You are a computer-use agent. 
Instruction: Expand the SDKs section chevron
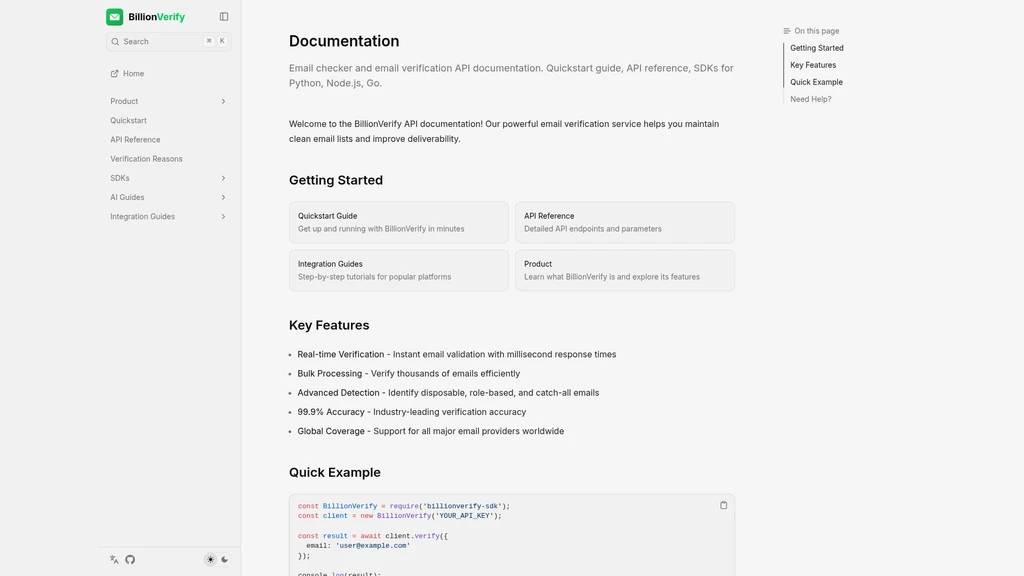click(x=223, y=178)
